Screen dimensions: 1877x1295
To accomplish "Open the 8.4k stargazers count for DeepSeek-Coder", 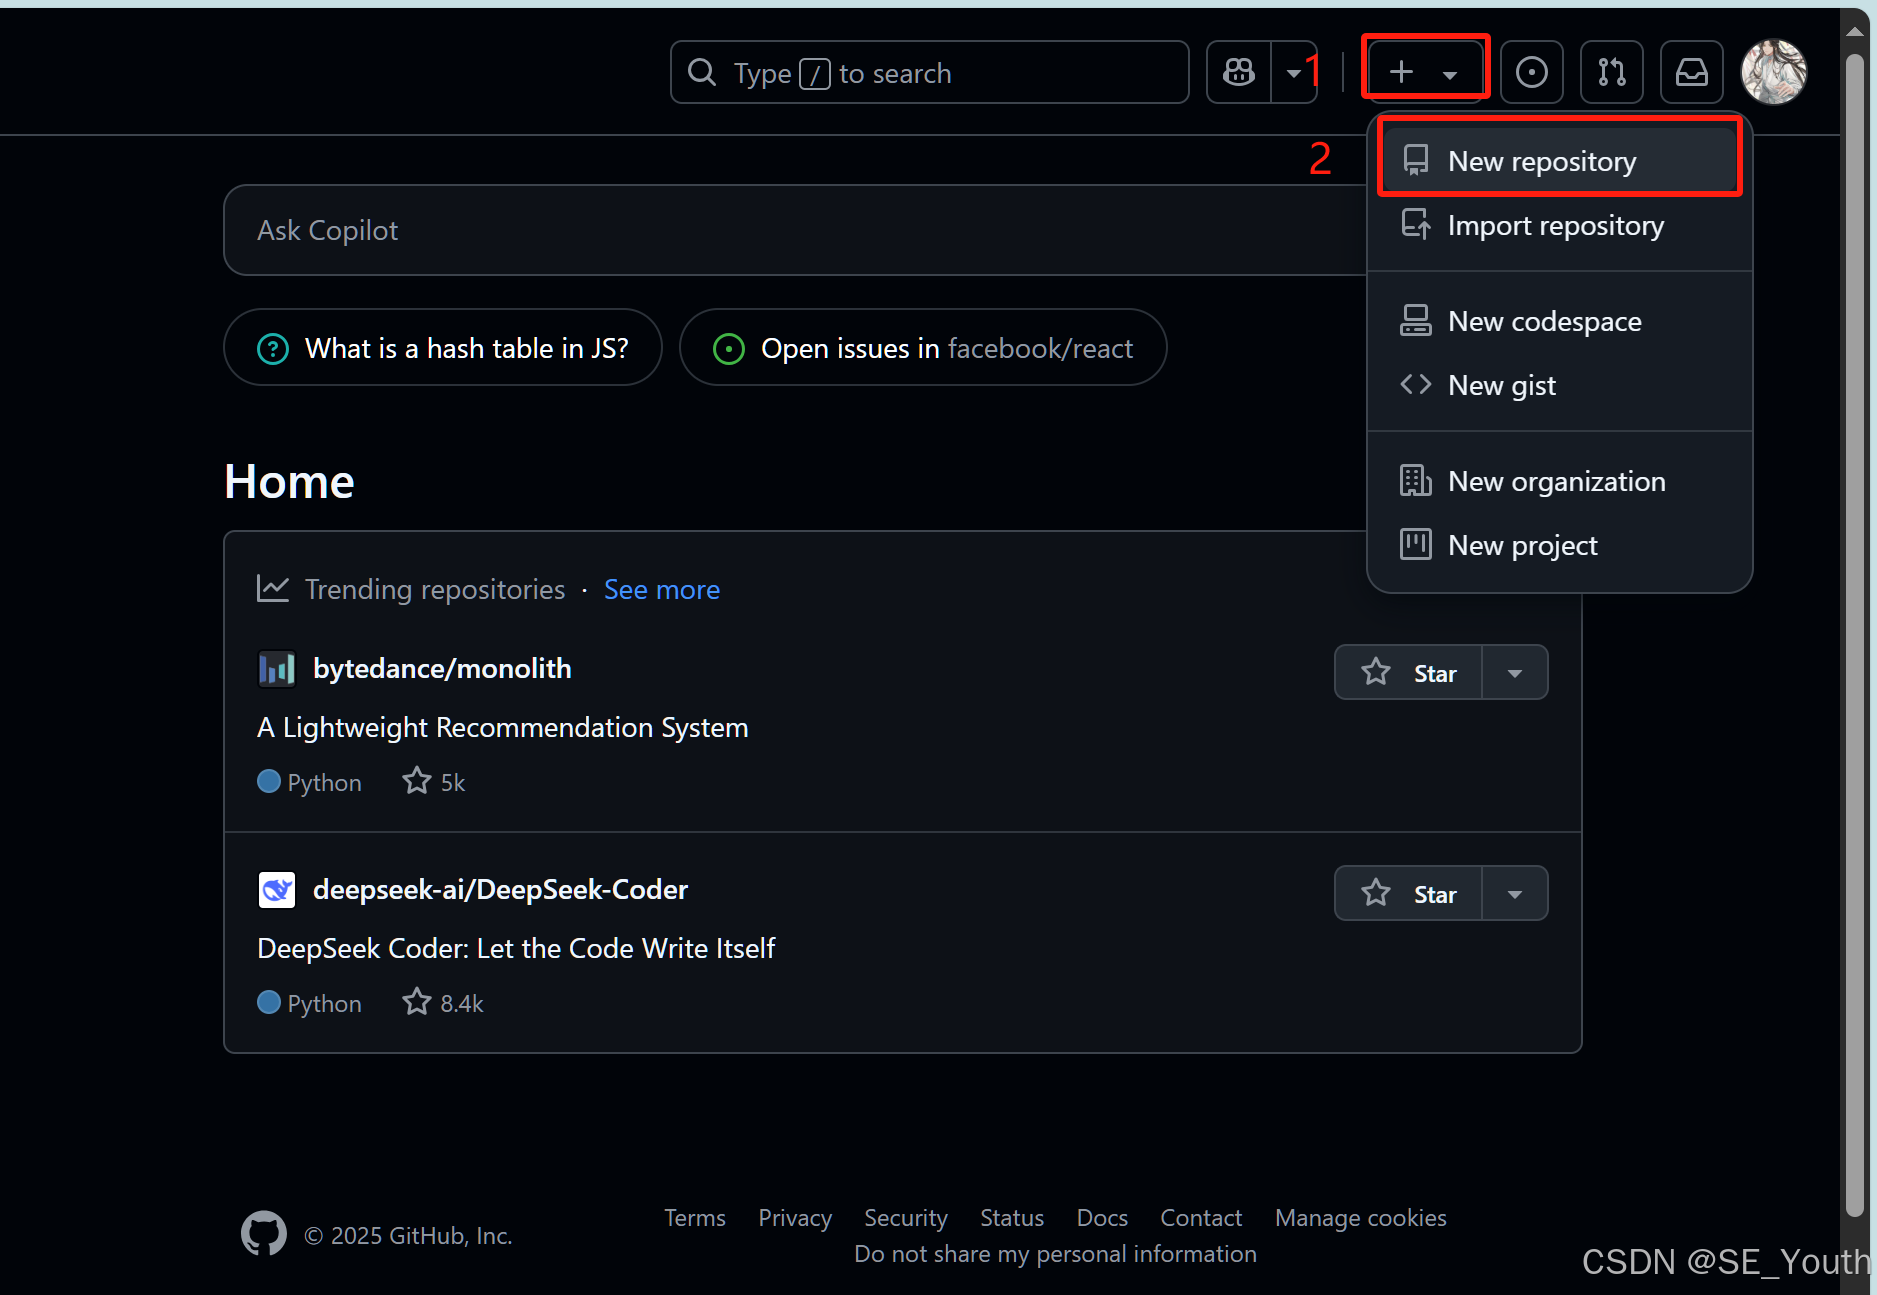I will pyautogui.click(x=443, y=1003).
